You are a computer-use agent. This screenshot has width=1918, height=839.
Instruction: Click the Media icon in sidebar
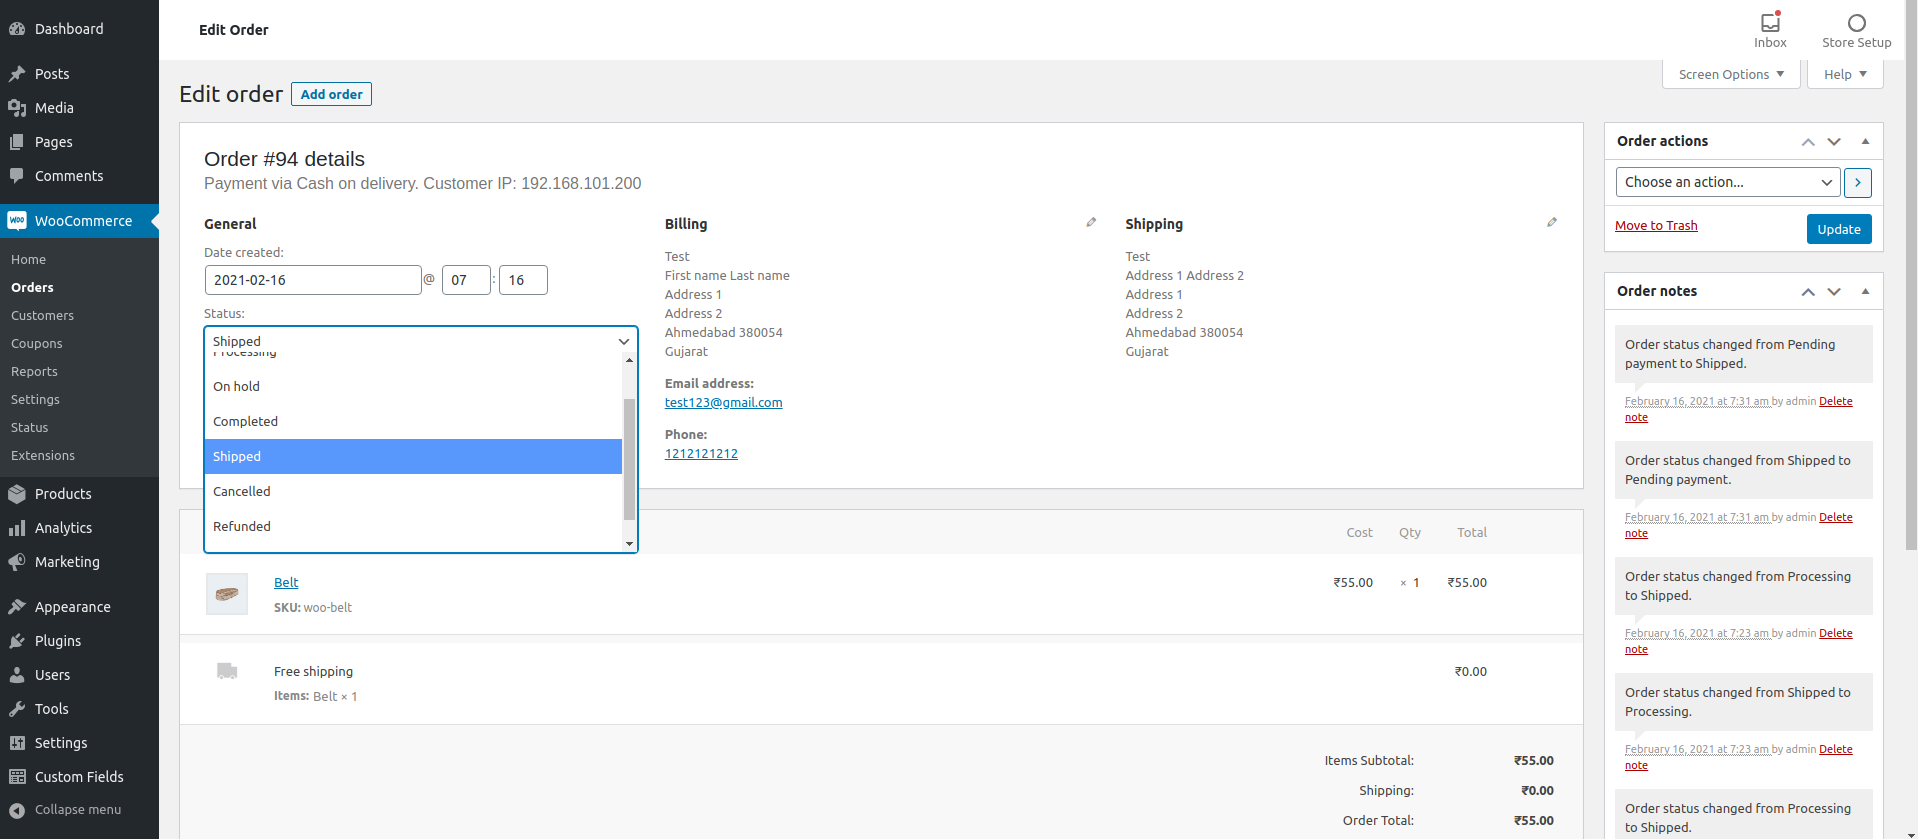[17, 108]
